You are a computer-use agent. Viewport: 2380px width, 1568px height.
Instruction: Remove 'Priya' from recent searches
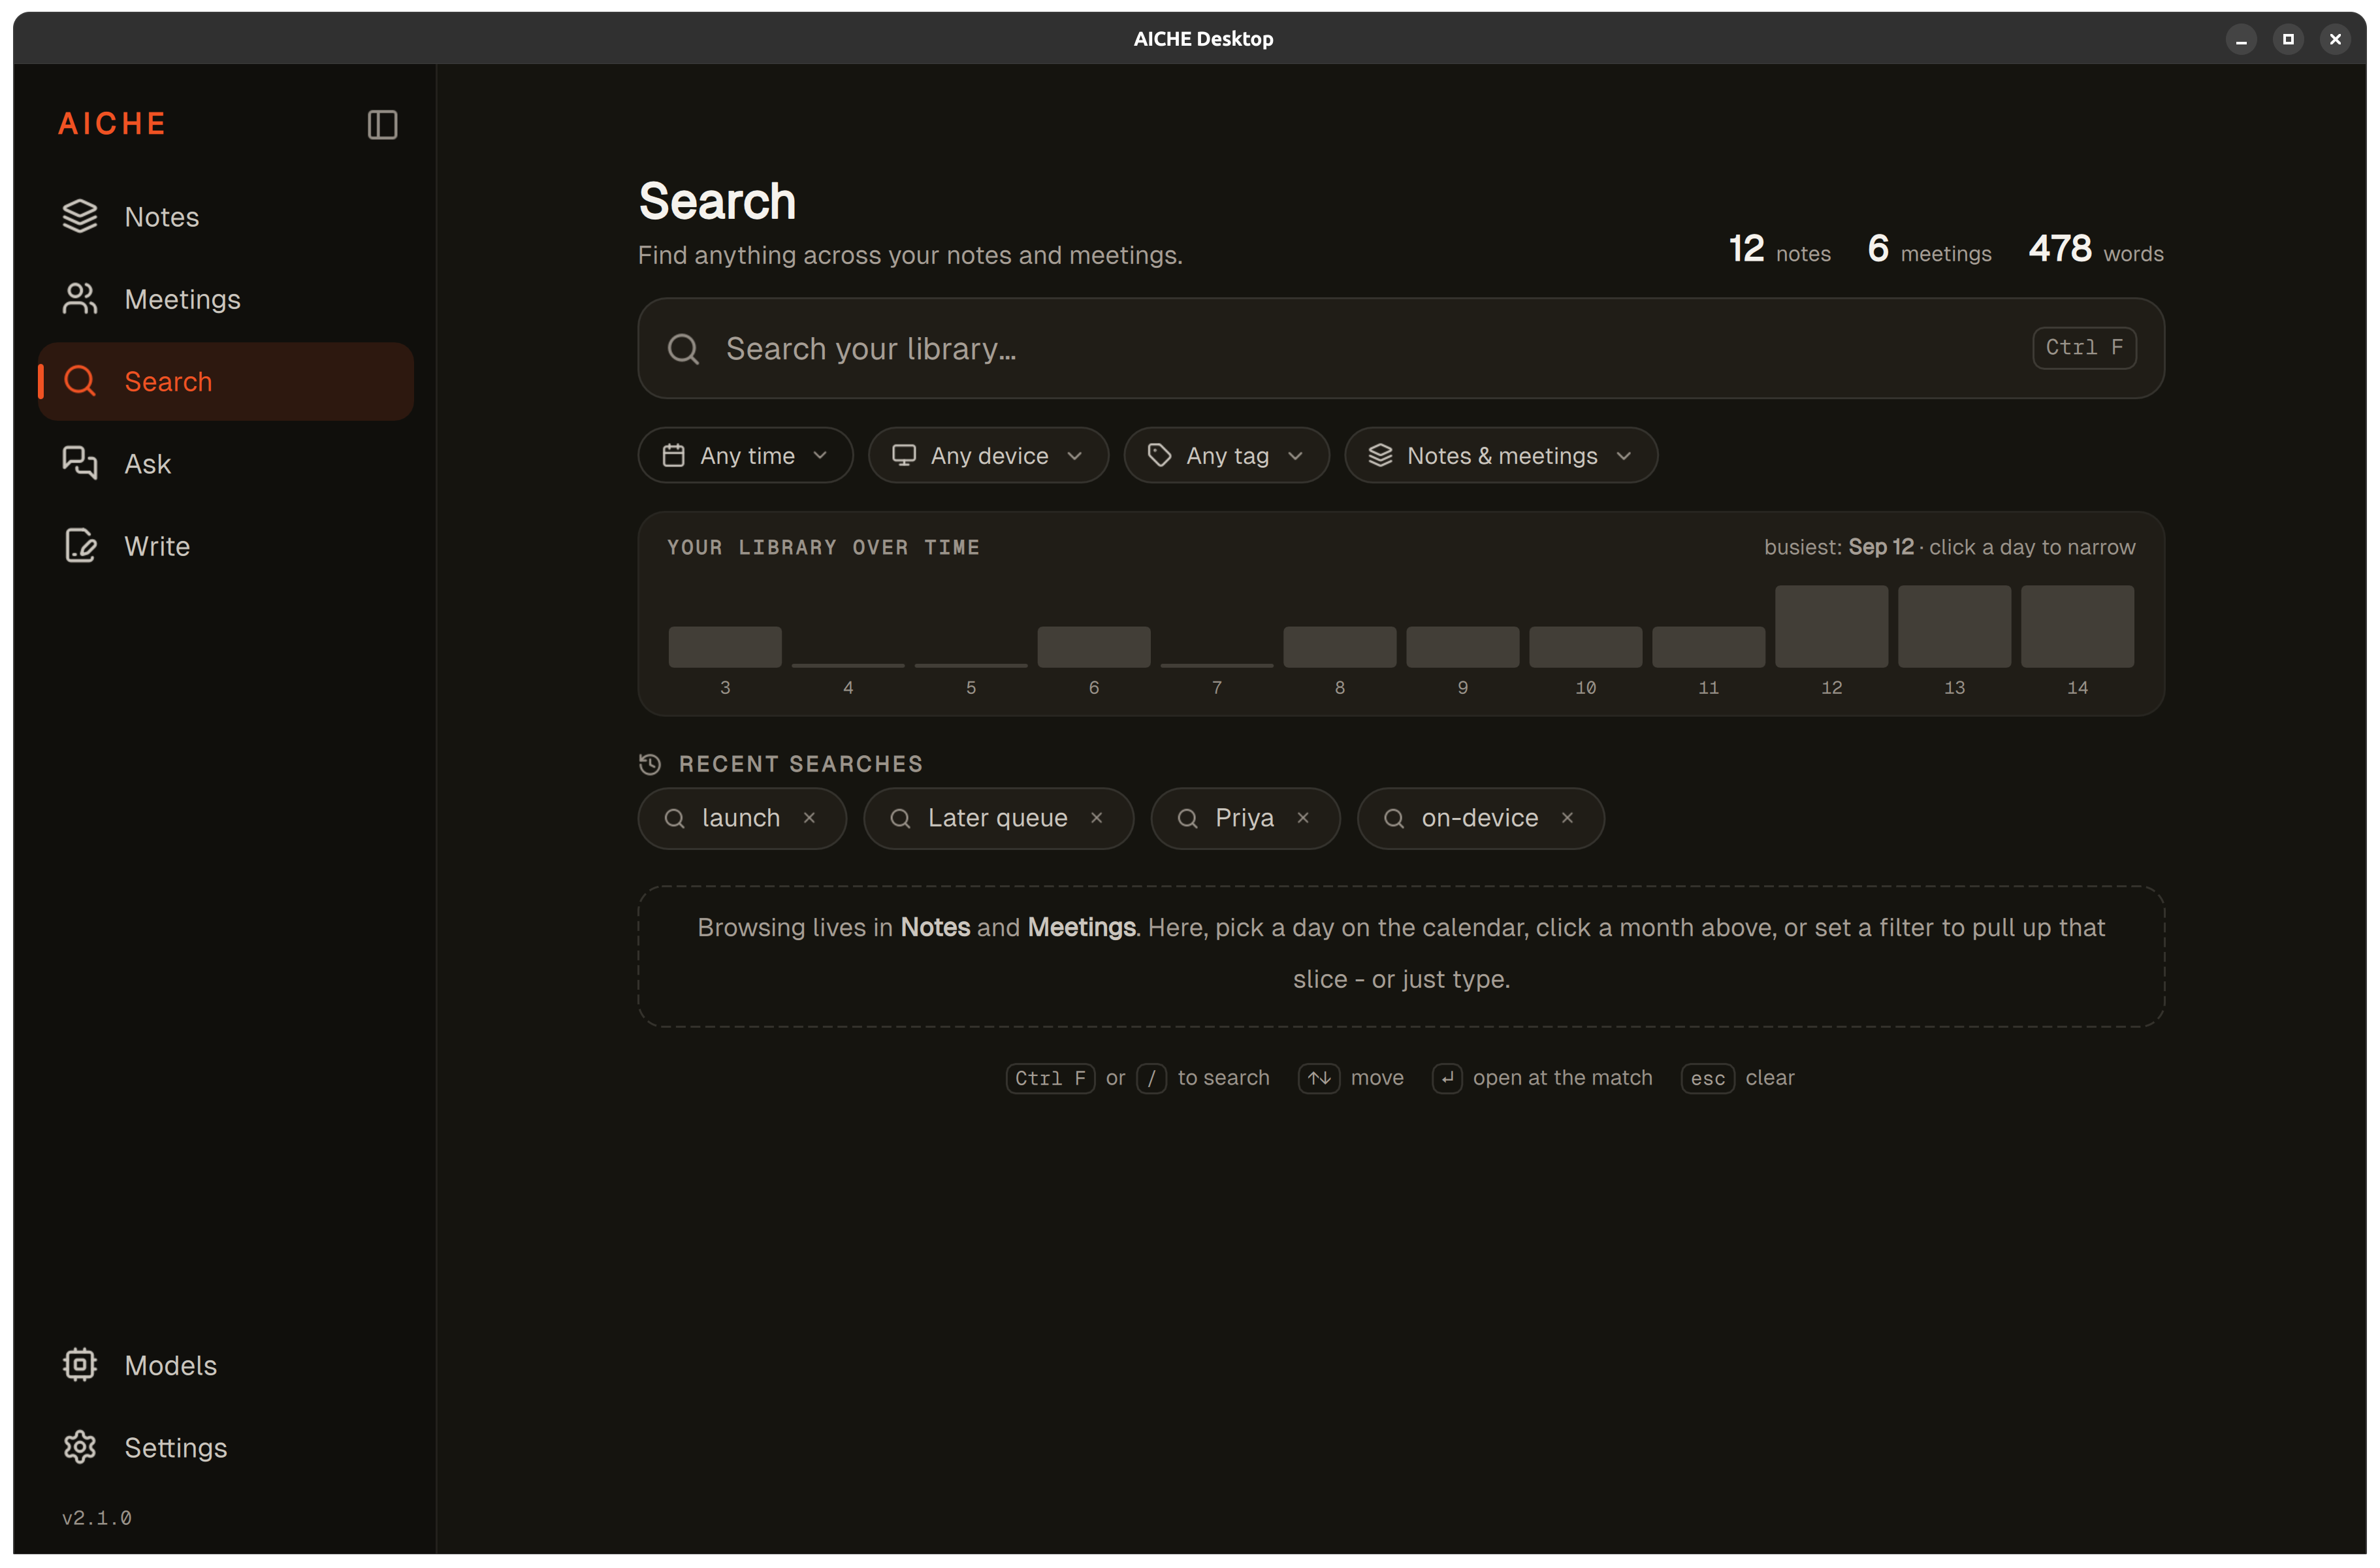pos(1303,818)
